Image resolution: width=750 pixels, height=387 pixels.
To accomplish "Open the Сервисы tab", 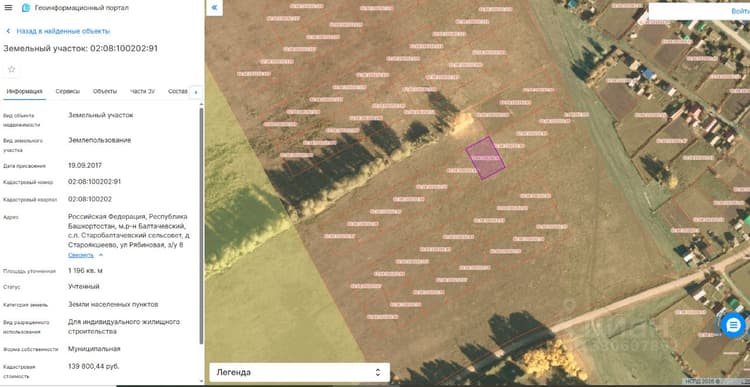I will (x=67, y=91).
